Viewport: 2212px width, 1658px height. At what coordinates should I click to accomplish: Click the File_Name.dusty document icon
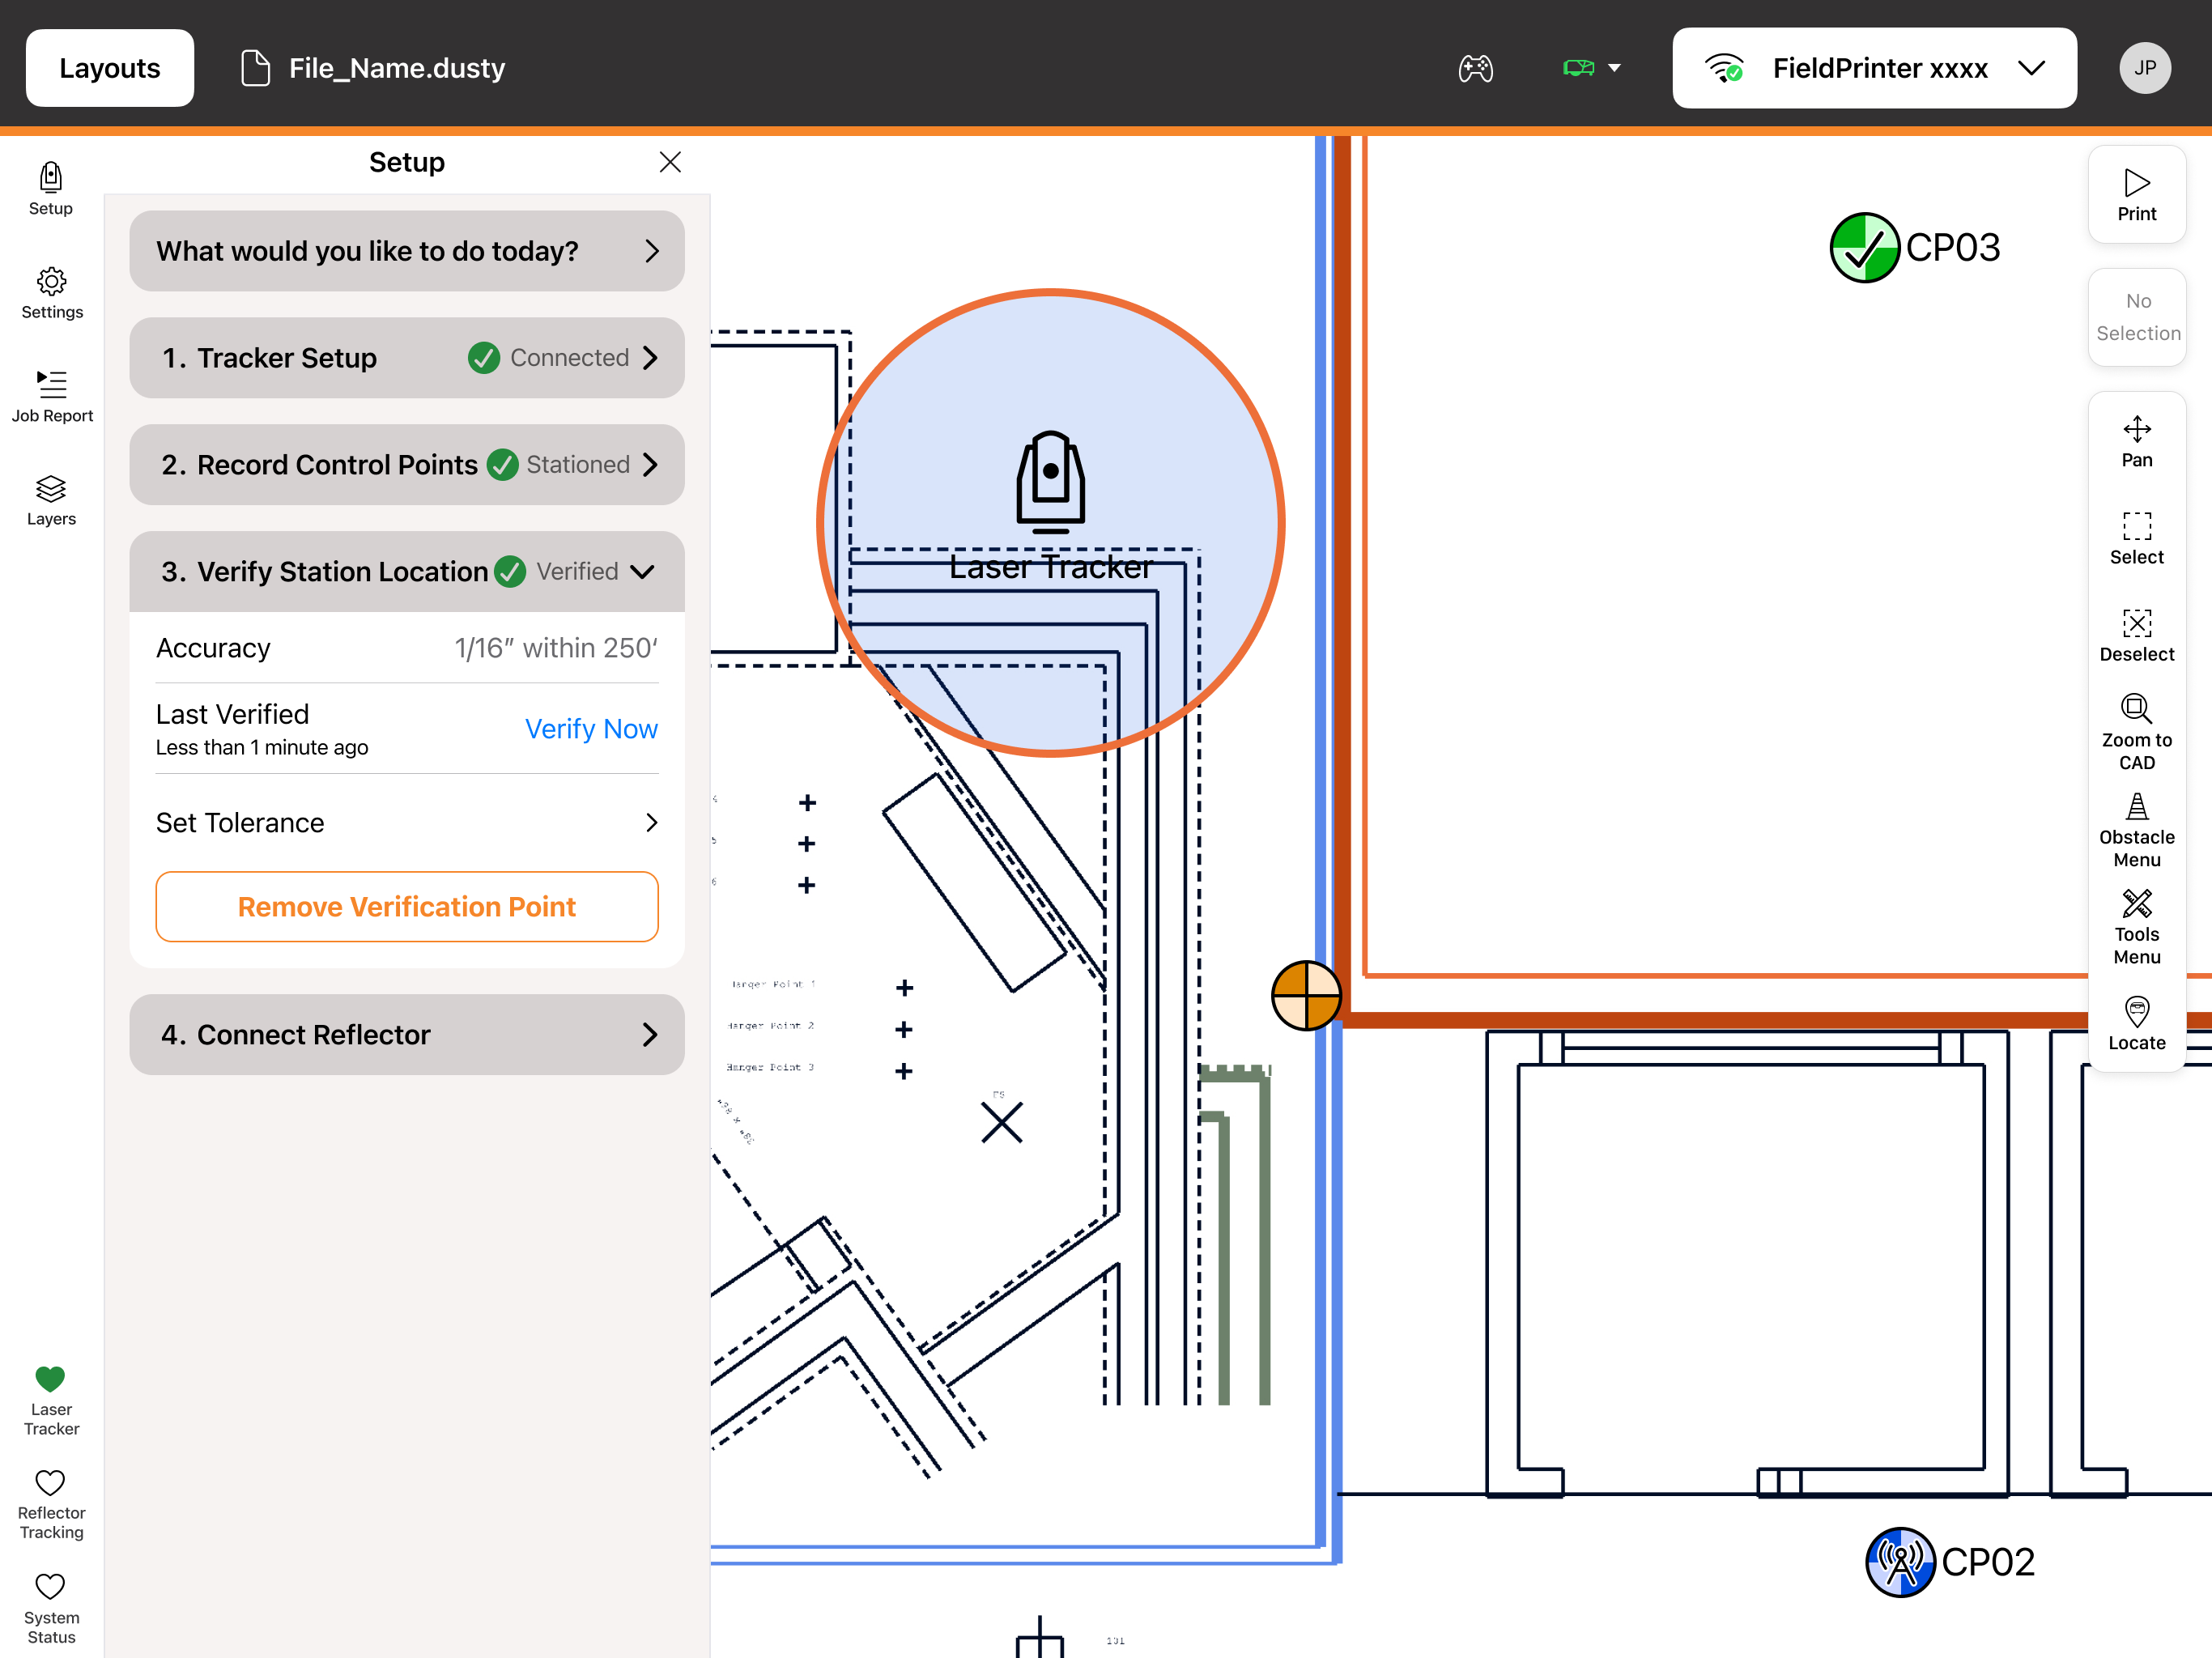[x=255, y=68]
